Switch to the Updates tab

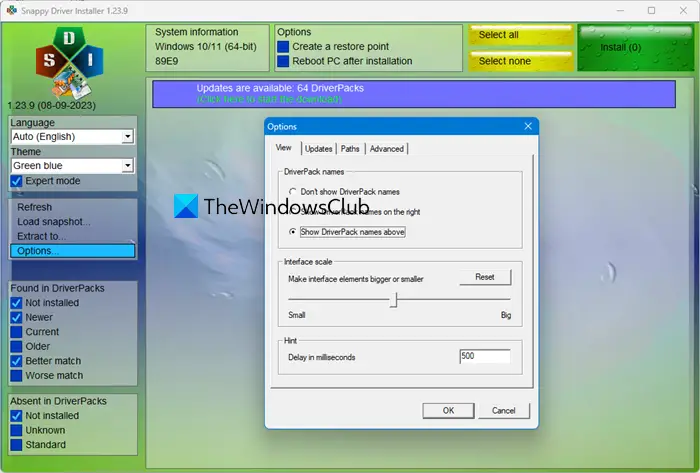point(318,149)
